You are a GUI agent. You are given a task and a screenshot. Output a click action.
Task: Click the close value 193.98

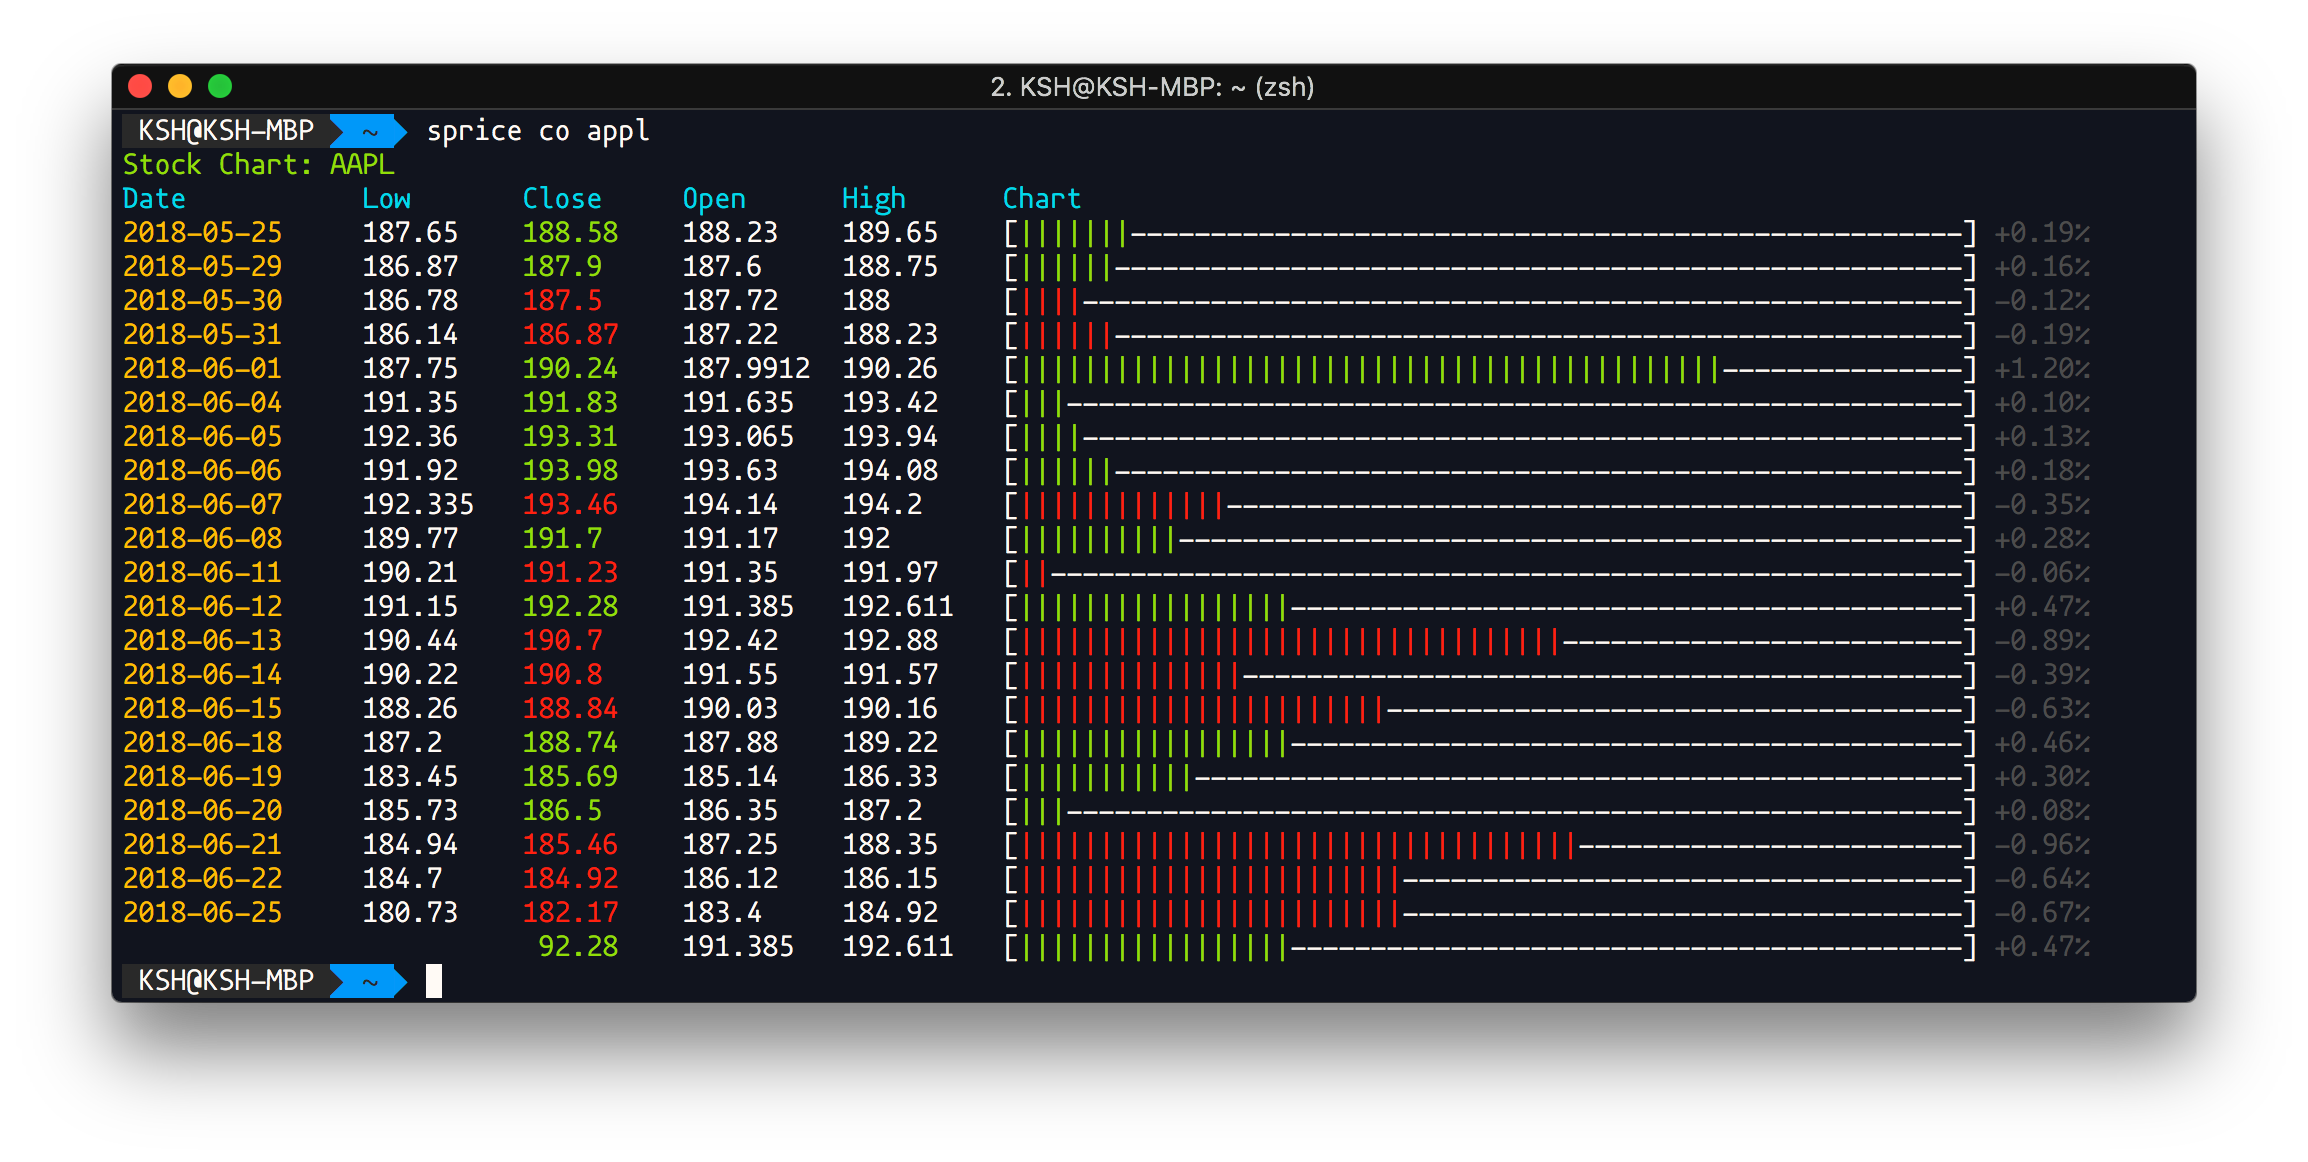tap(570, 470)
